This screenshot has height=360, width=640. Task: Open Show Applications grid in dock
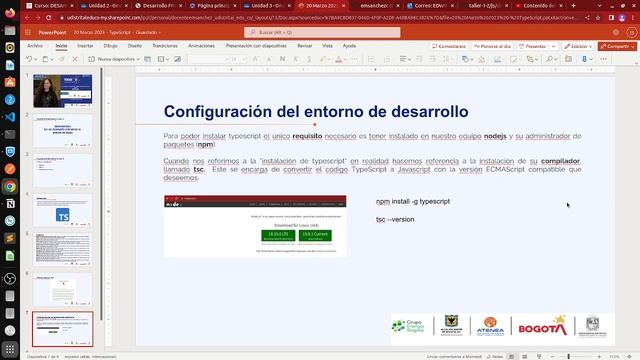pyautogui.click(x=10, y=349)
